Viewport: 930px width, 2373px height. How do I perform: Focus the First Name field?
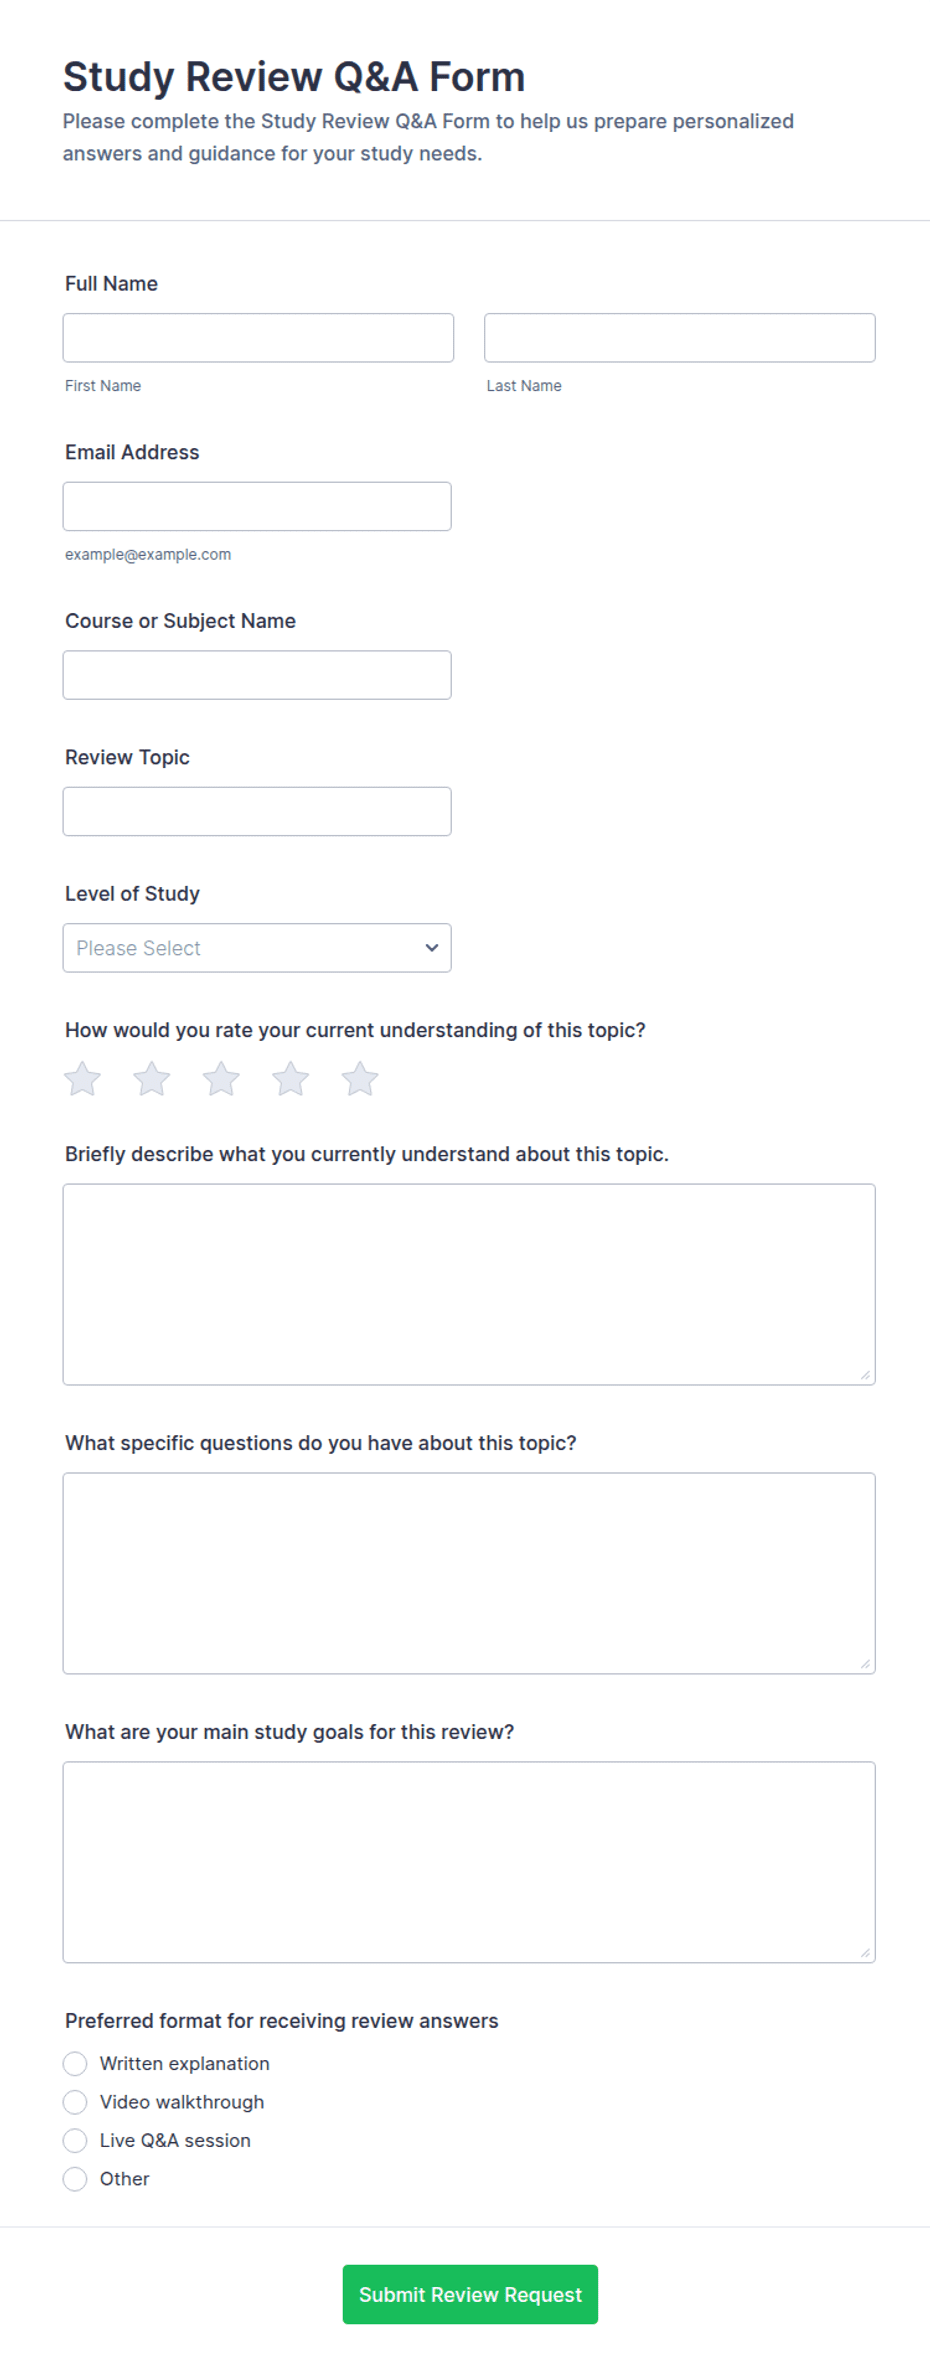[258, 338]
